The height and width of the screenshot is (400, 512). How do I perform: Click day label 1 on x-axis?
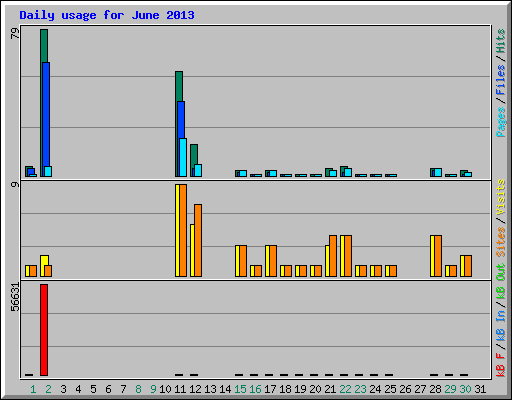[33, 389]
